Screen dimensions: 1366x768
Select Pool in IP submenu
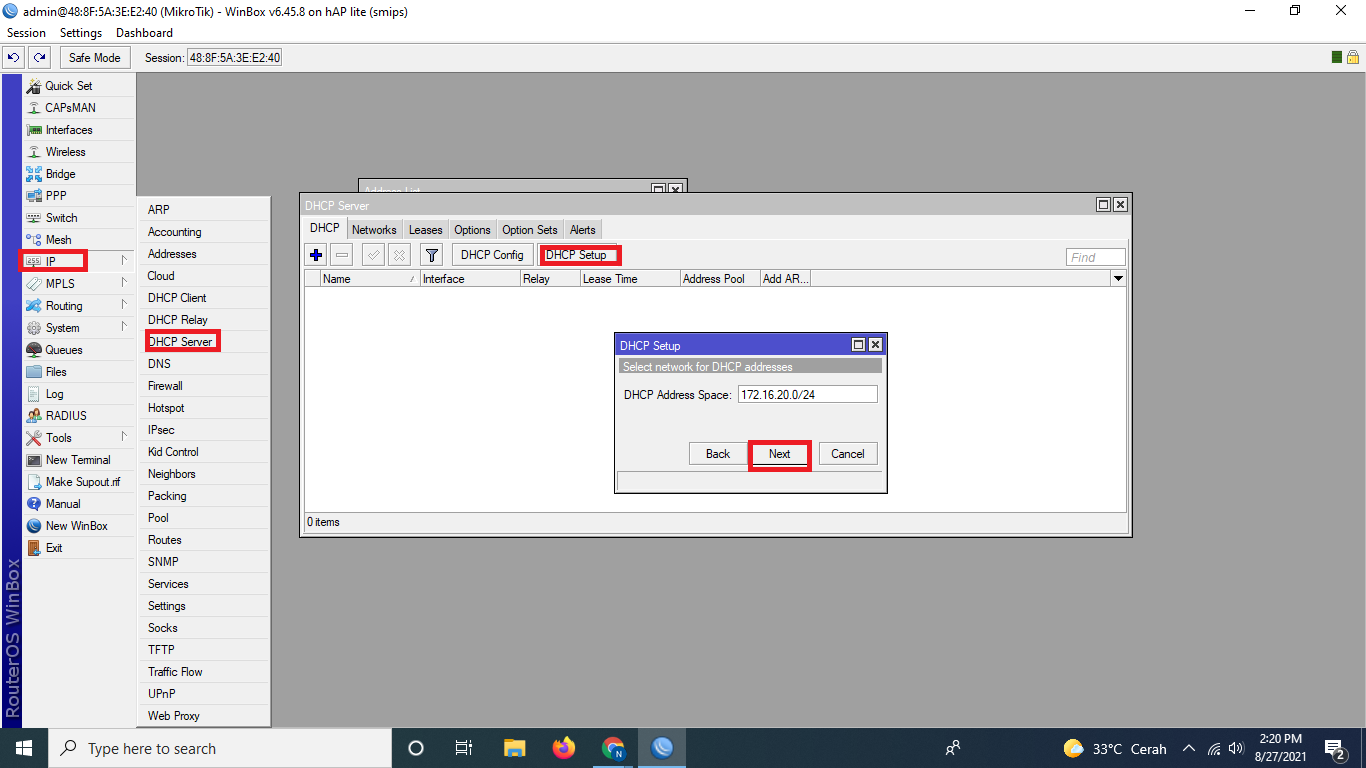pyautogui.click(x=204, y=518)
